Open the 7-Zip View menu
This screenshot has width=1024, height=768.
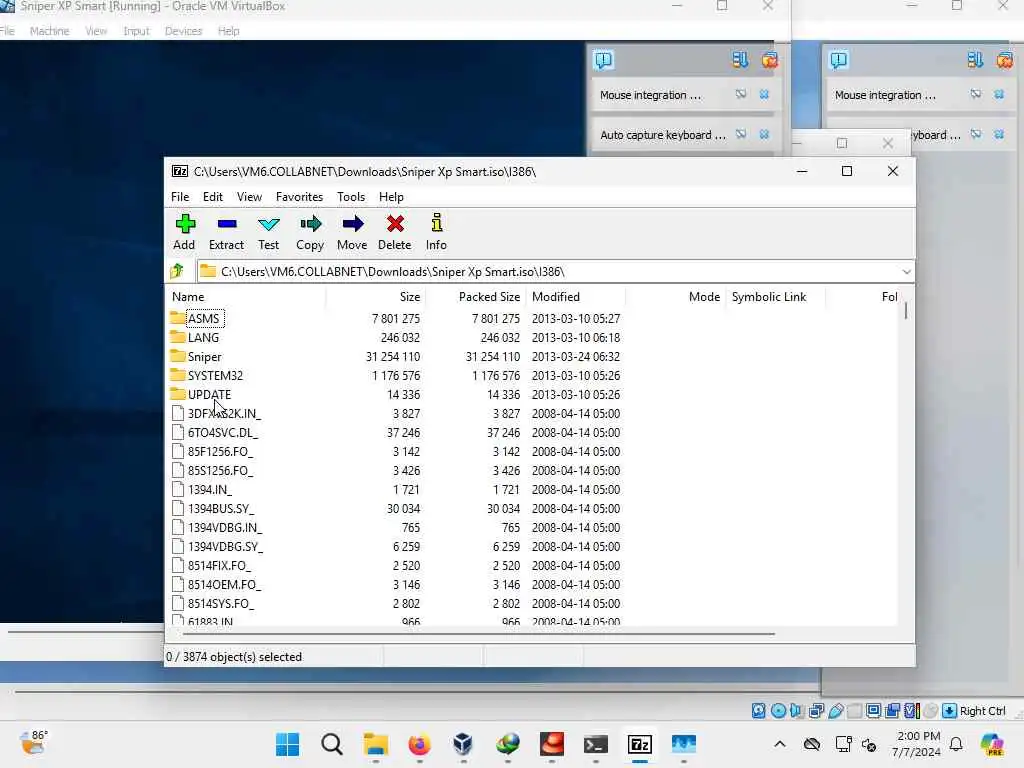pyautogui.click(x=249, y=197)
